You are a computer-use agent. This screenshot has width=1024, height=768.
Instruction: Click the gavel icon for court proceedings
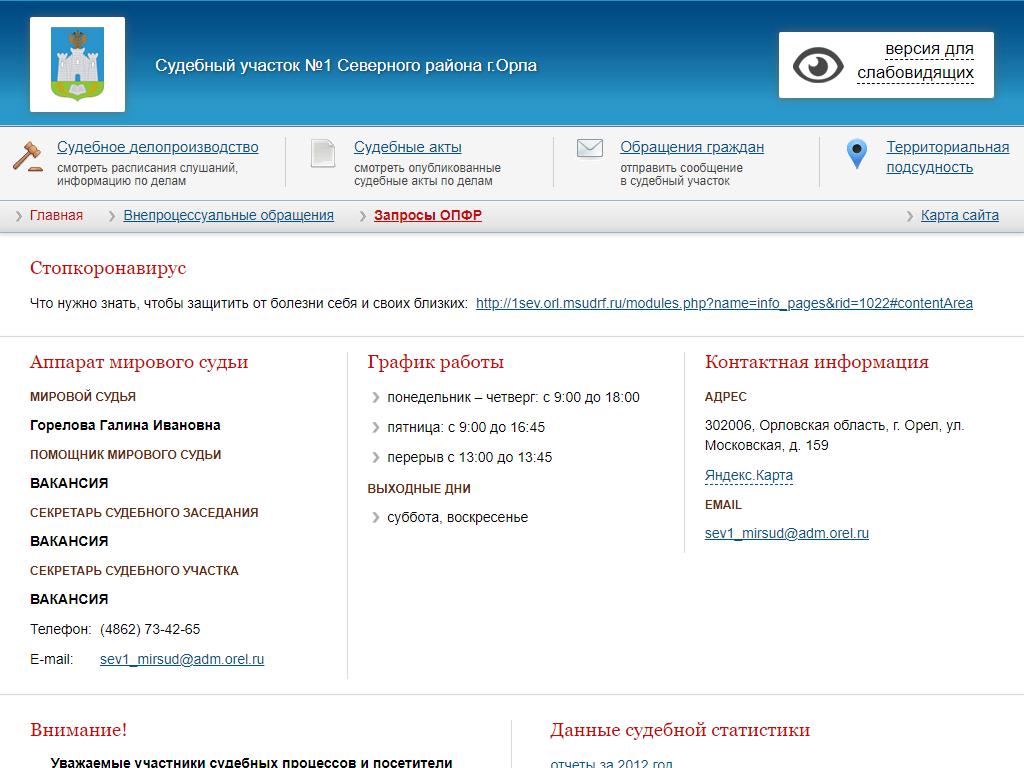28,156
